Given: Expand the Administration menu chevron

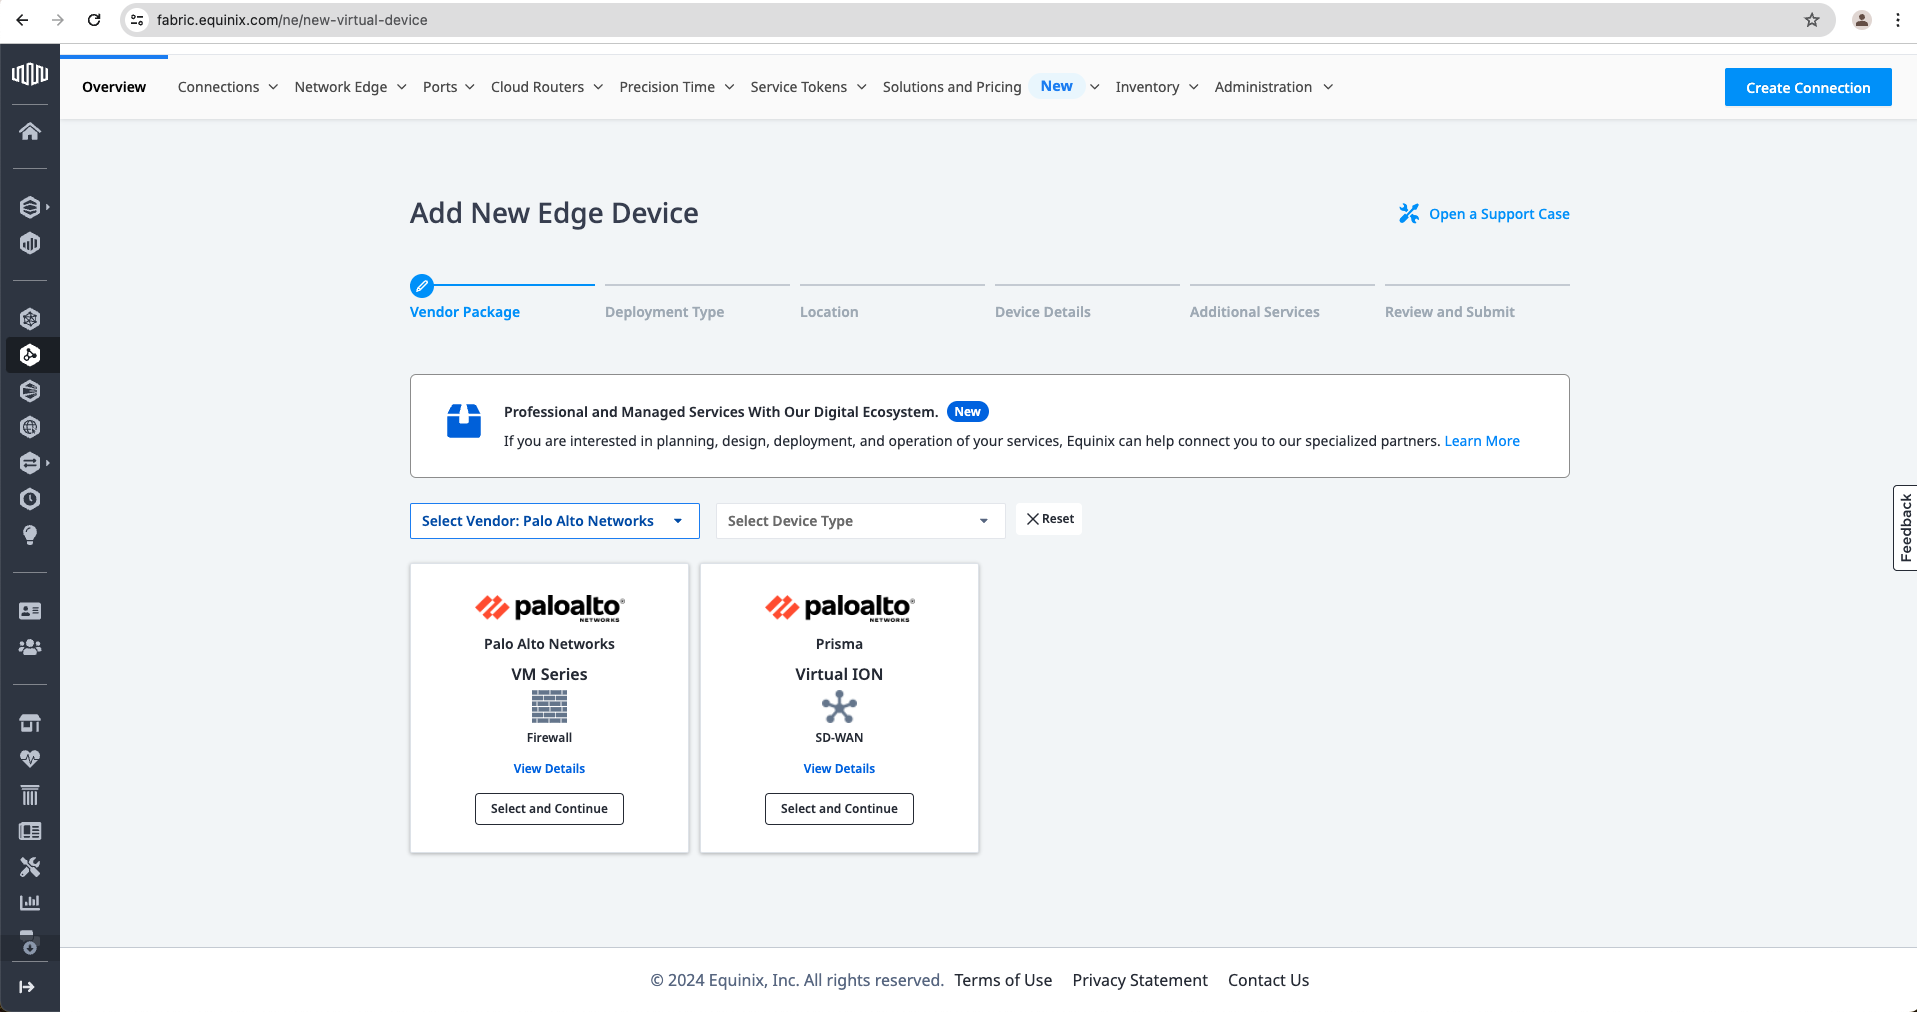Looking at the screenshot, I should [1328, 87].
